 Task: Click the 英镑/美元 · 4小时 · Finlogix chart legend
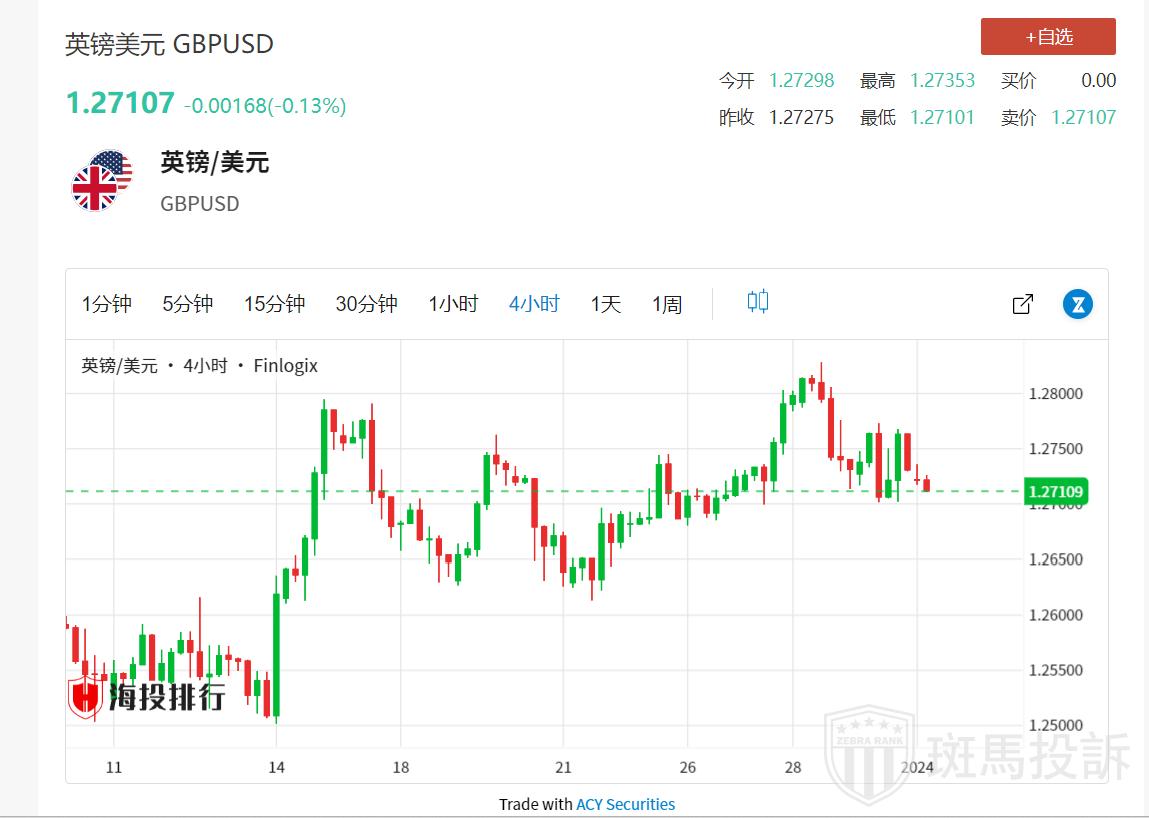[199, 366]
